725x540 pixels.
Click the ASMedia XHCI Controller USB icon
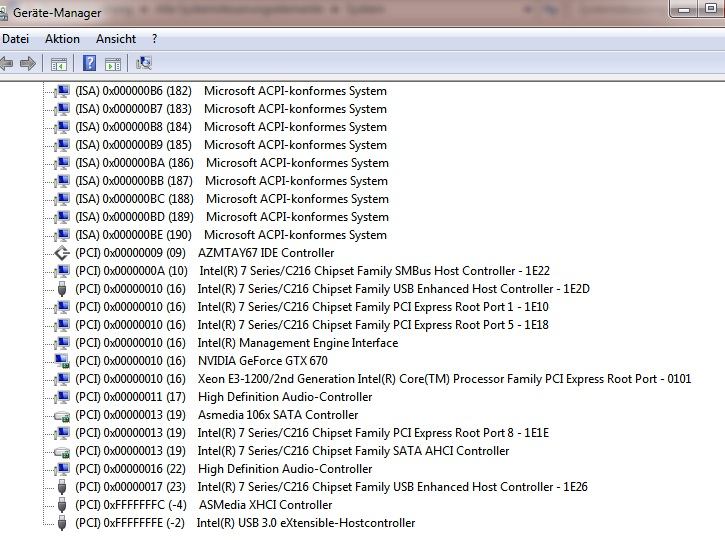click(62, 505)
